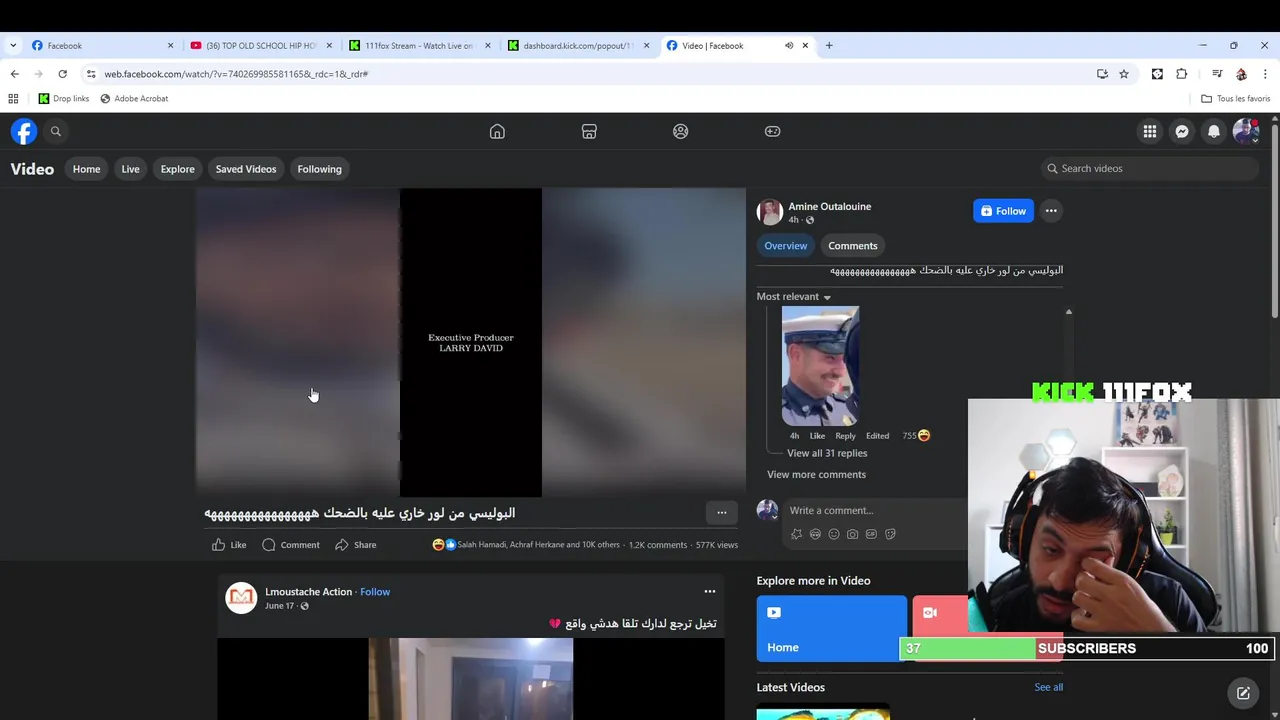Like the video
Screen dimensions: 1280x720
click(229, 545)
